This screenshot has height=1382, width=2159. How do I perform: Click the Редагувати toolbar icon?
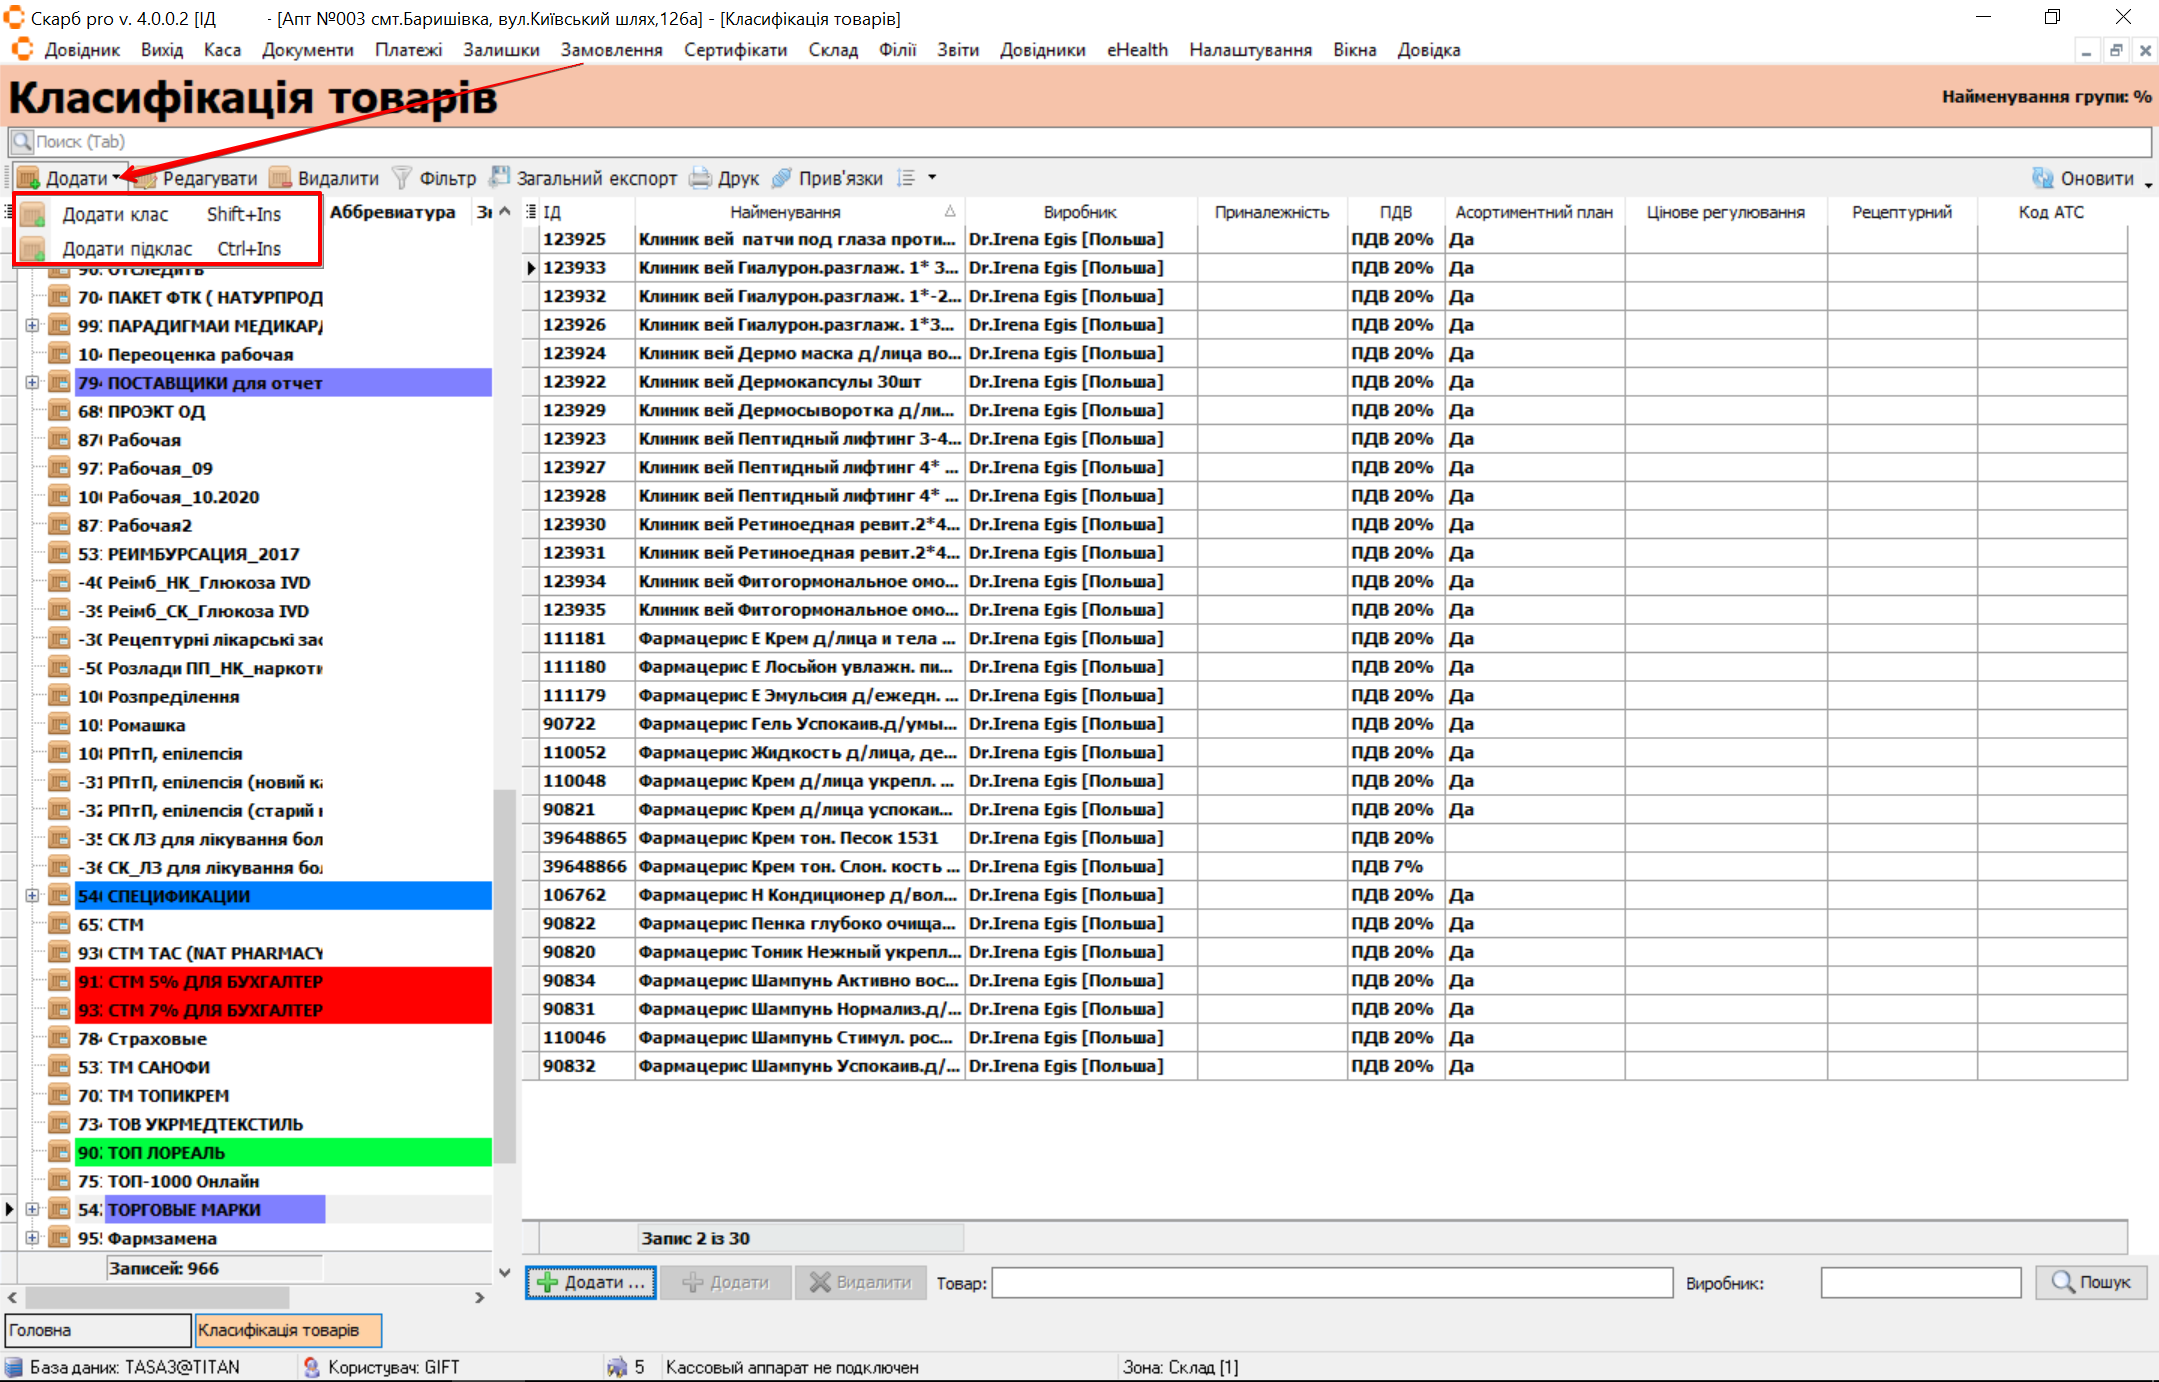click(147, 179)
